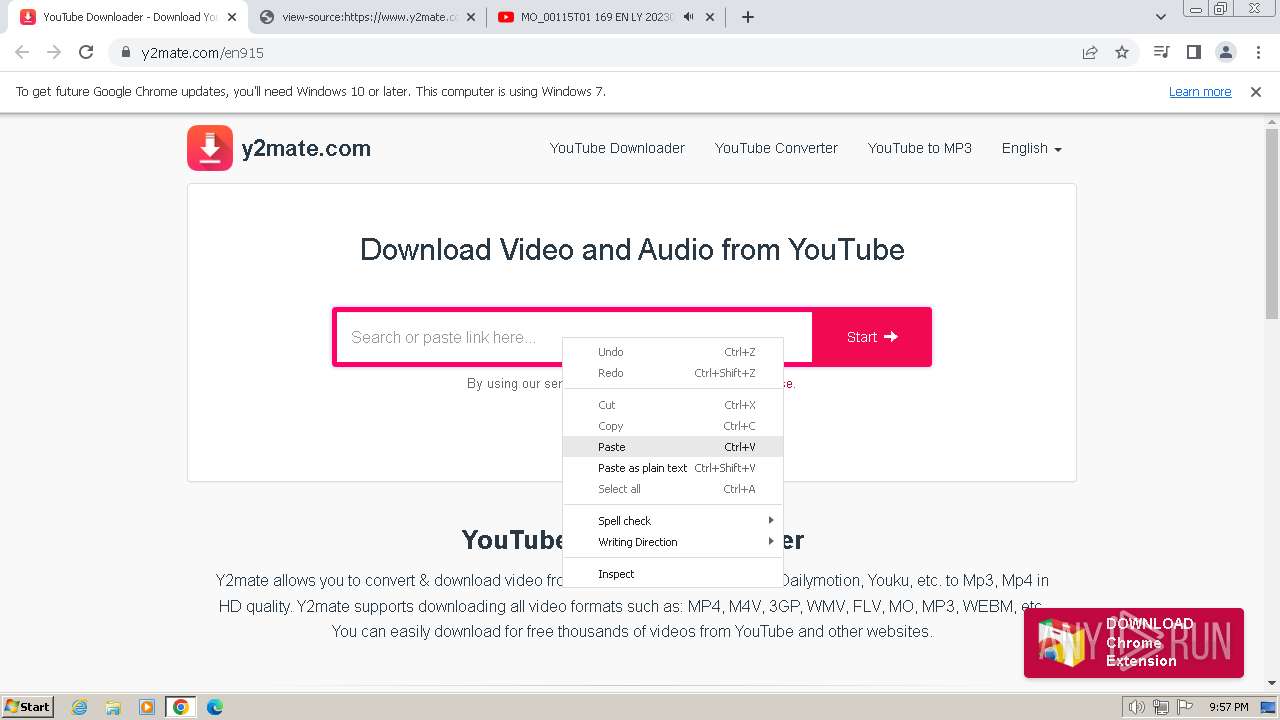The image size is (1280, 720).
Task: Click the Download Chrome Extension banner
Action: pyautogui.click(x=1134, y=642)
